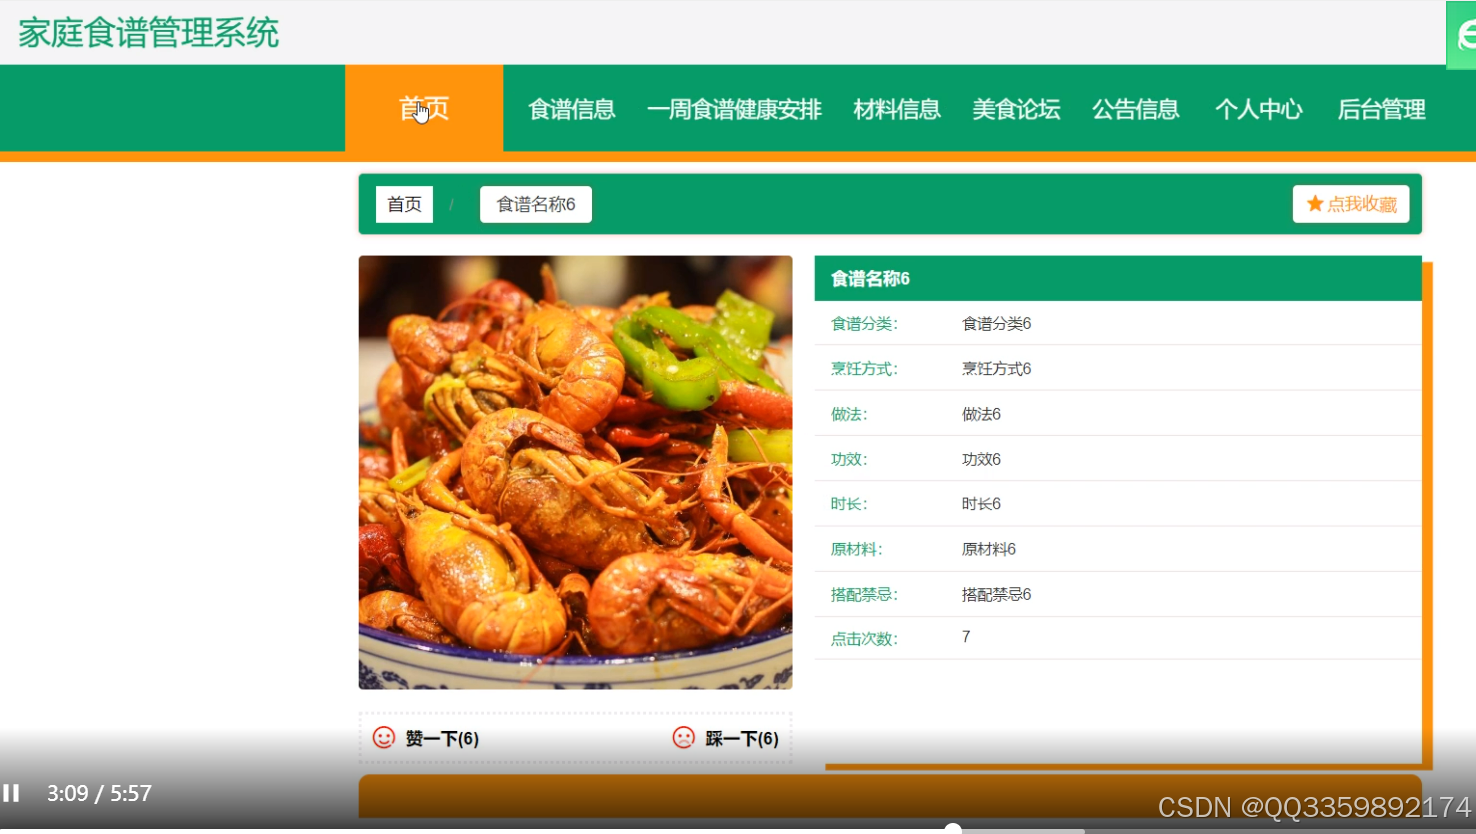
Task: Open 个人中心 in the navigation bar
Action: pyautogui.click(x=1259, y=109)
